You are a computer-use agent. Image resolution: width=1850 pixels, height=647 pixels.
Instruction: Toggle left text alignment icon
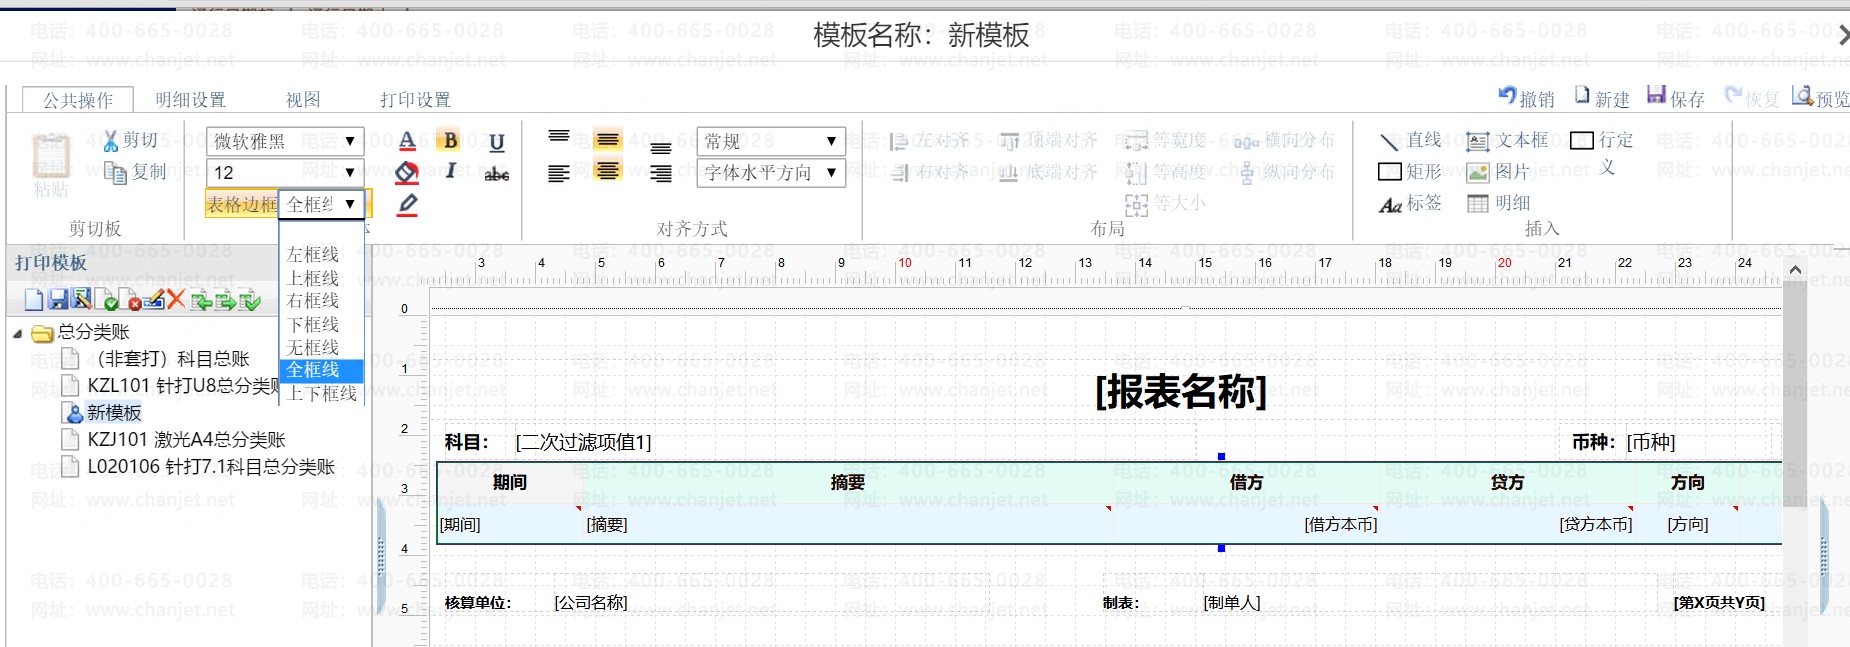pyautogui.click(x=559, y=173)
